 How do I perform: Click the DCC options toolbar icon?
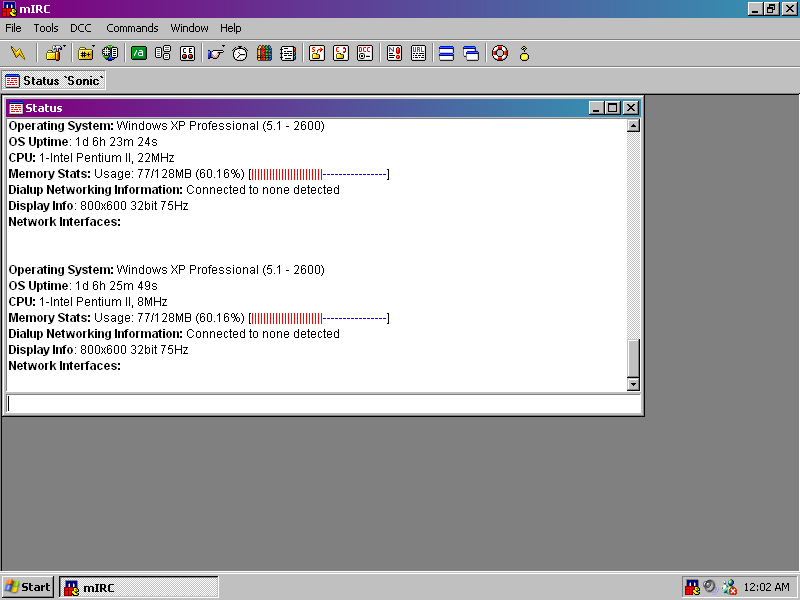pos(365,53)
